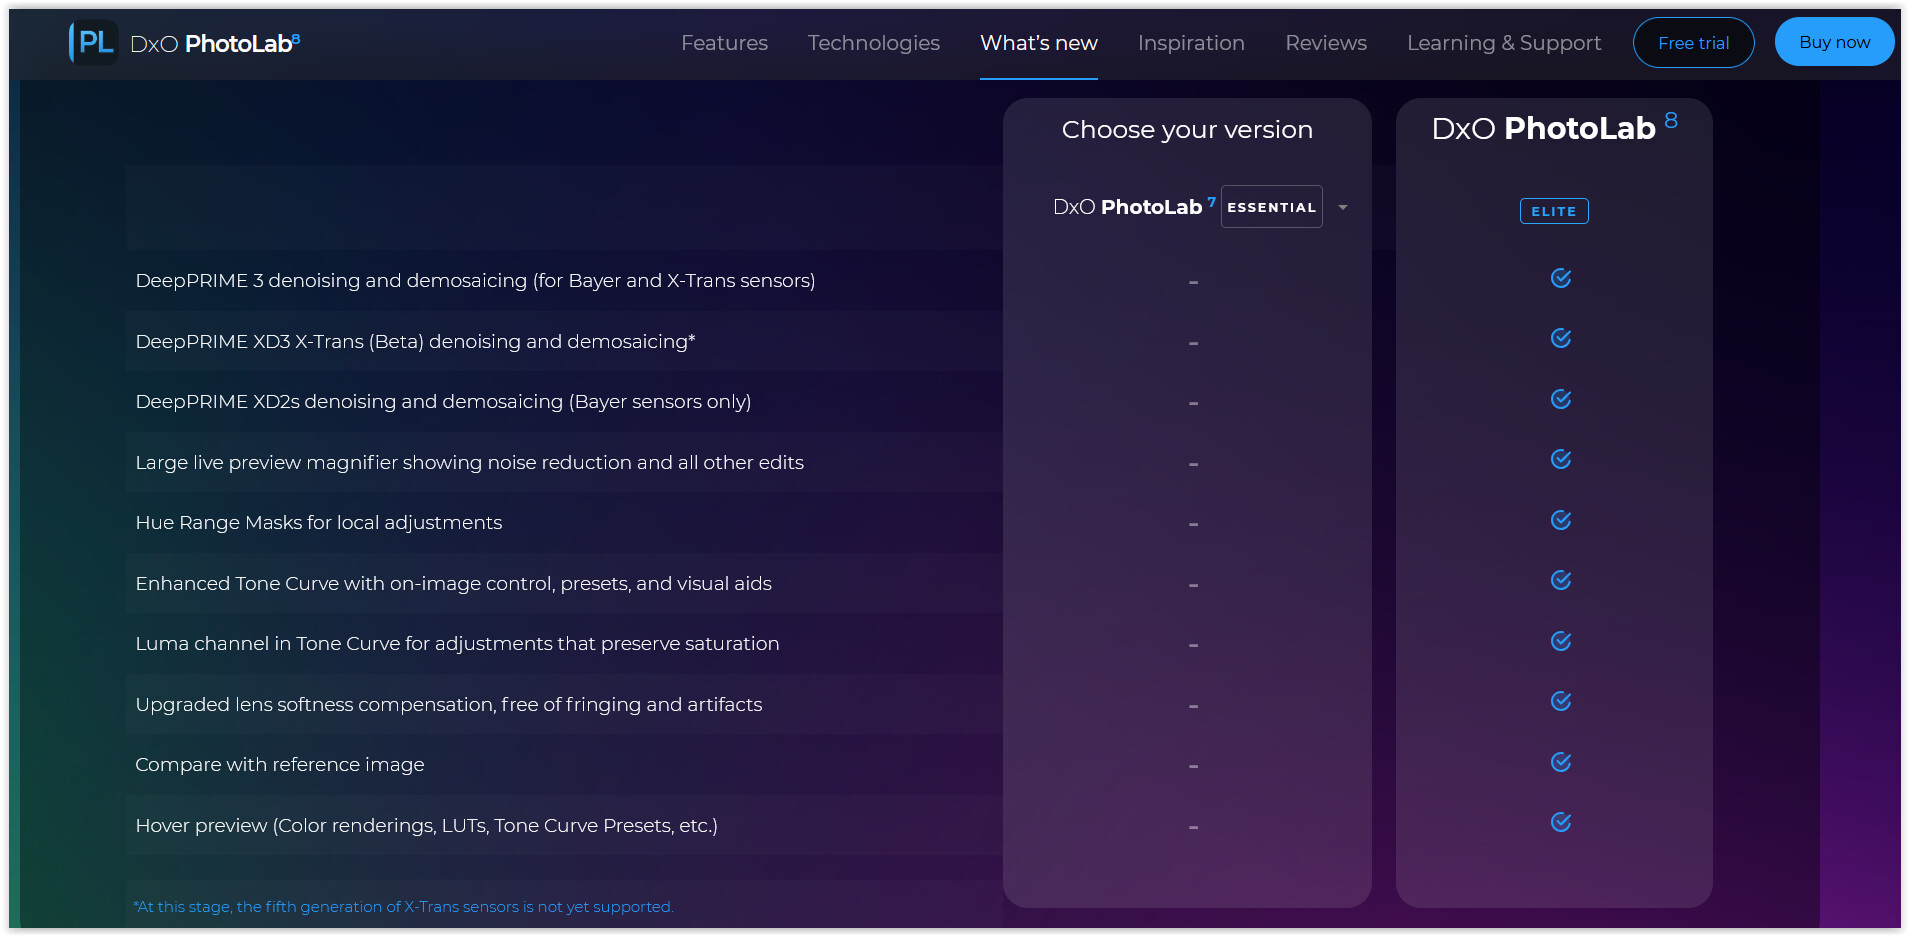Click checkmark for Compare with reference image row
1909x936 pixels.
point(1560,762)
